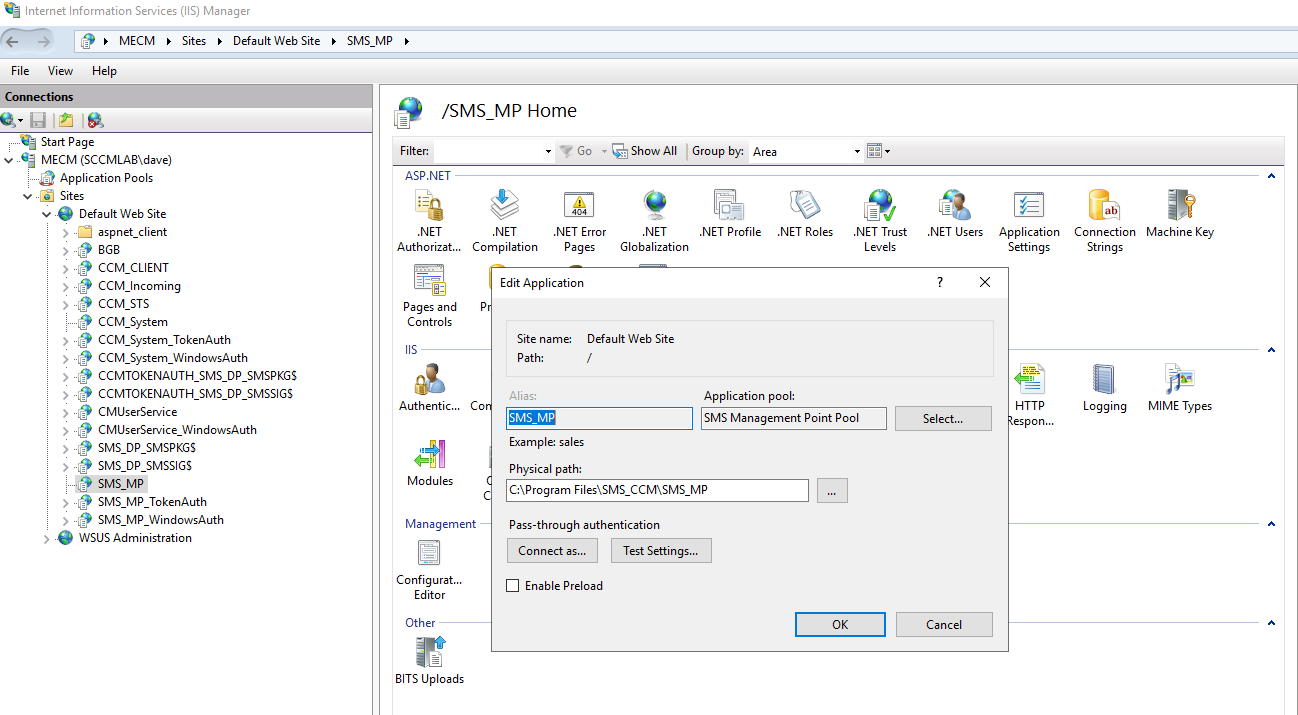Click the Physical path input field
The height and width of the screenshot is (715, 1298).
click(x=657, y=490)
